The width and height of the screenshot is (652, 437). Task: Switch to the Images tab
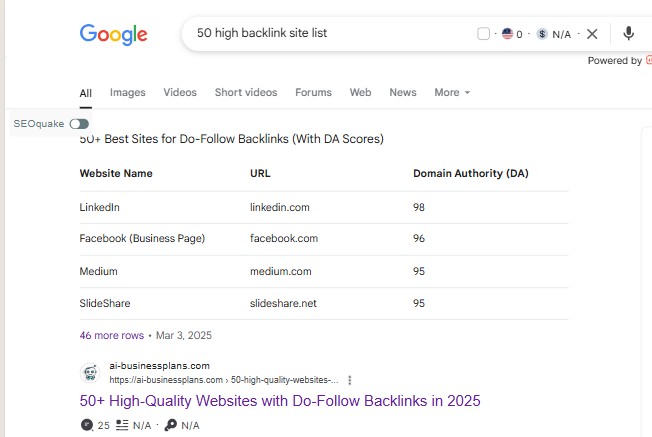pyautogui.click(x=128, y=92)
